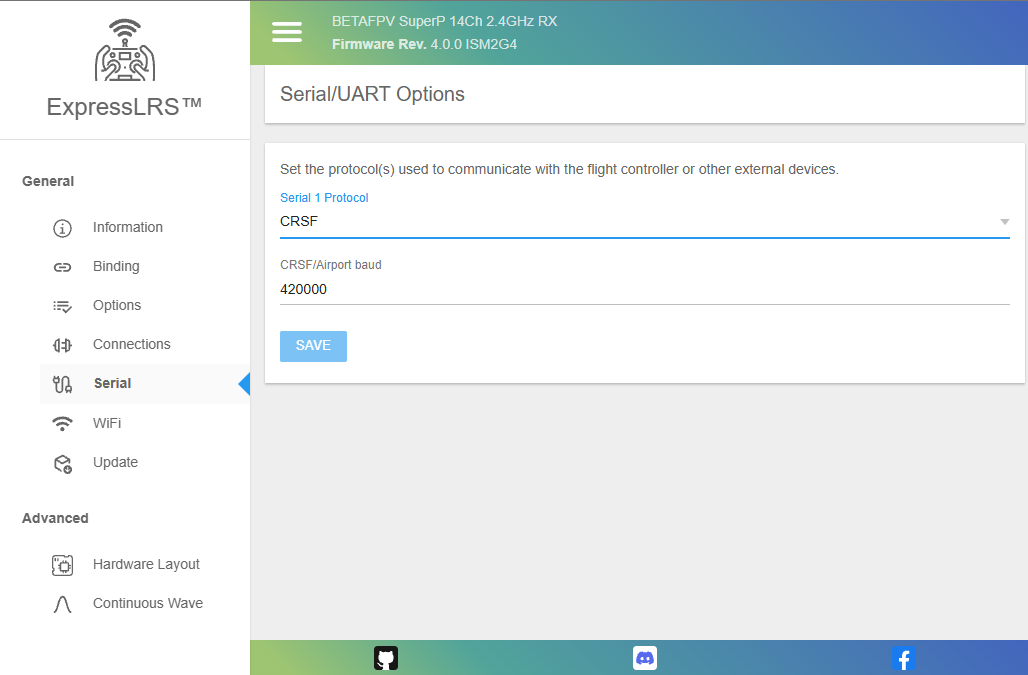Navigate to the Binding page label

(116, 267)
